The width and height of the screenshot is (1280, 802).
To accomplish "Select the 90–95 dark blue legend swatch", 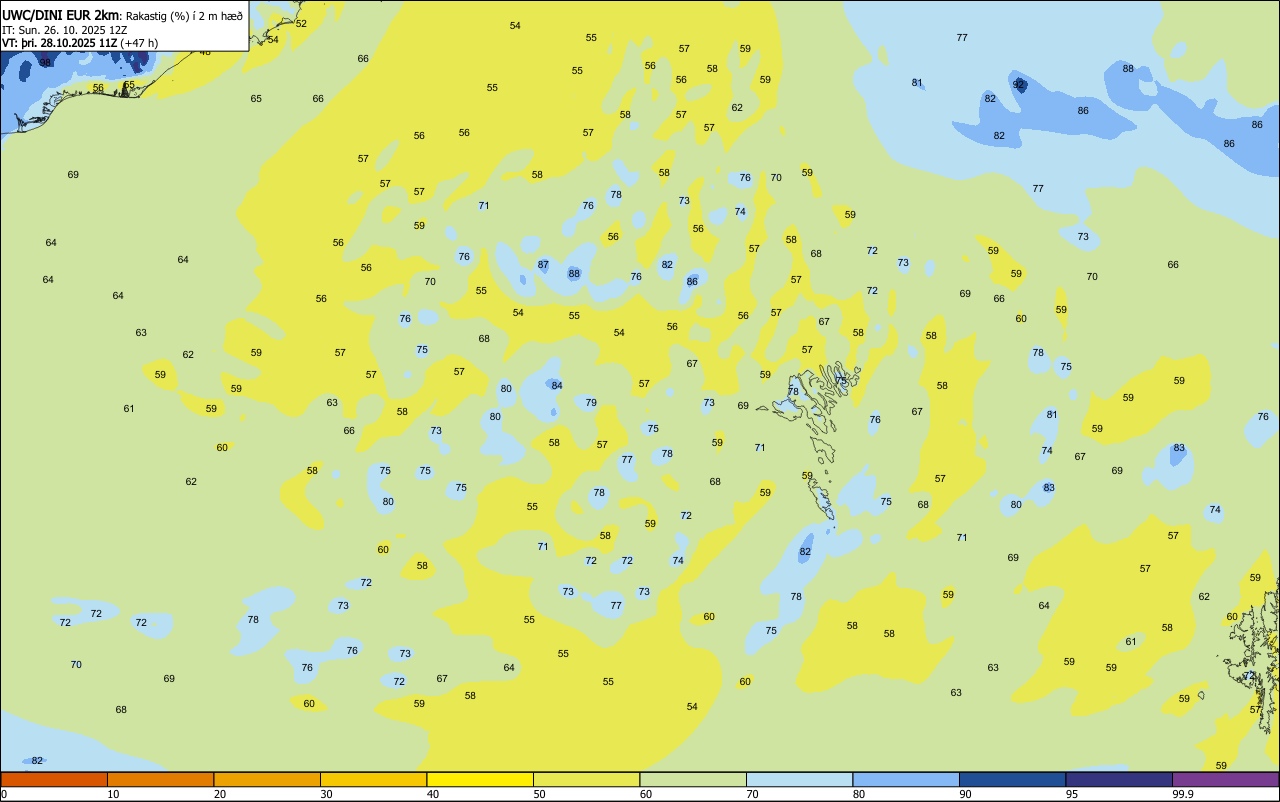I will tap(1012, 779).
